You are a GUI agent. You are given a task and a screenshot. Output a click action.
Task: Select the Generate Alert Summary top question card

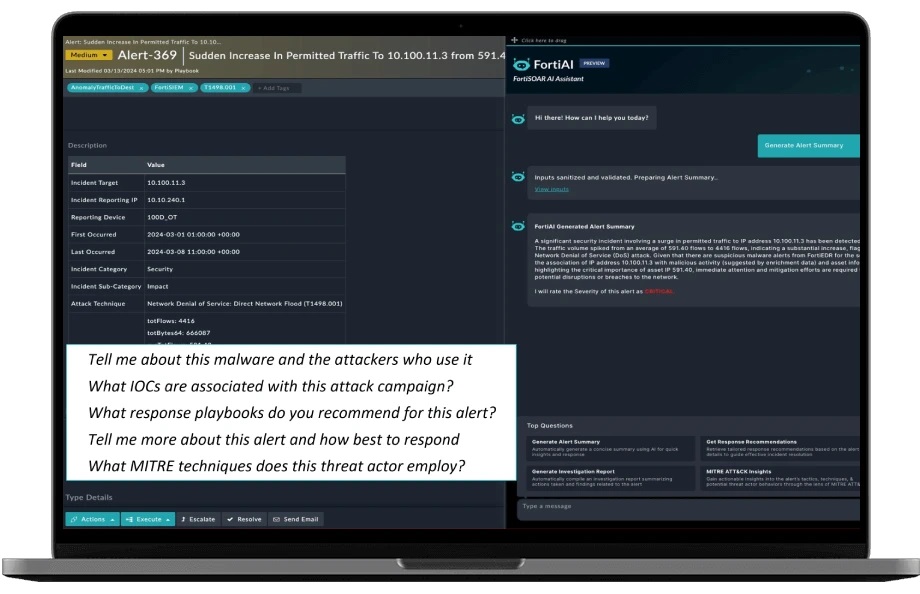pyautogui.click(x=608, y=446)
